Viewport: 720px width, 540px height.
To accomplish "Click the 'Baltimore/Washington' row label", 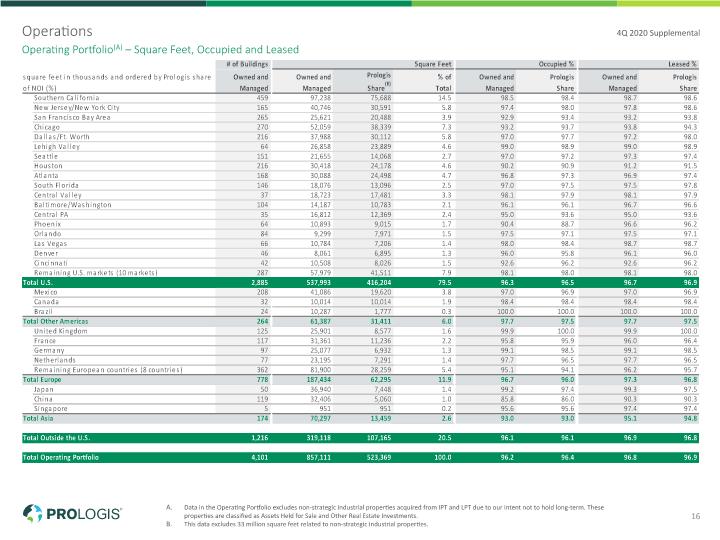I will (x=73, y=205).
